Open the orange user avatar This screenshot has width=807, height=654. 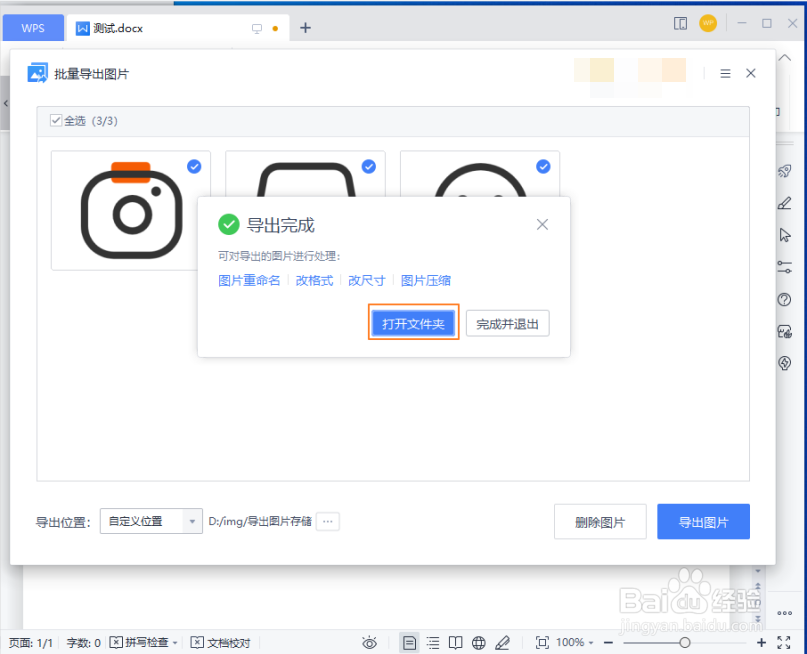tap(708, 23)
